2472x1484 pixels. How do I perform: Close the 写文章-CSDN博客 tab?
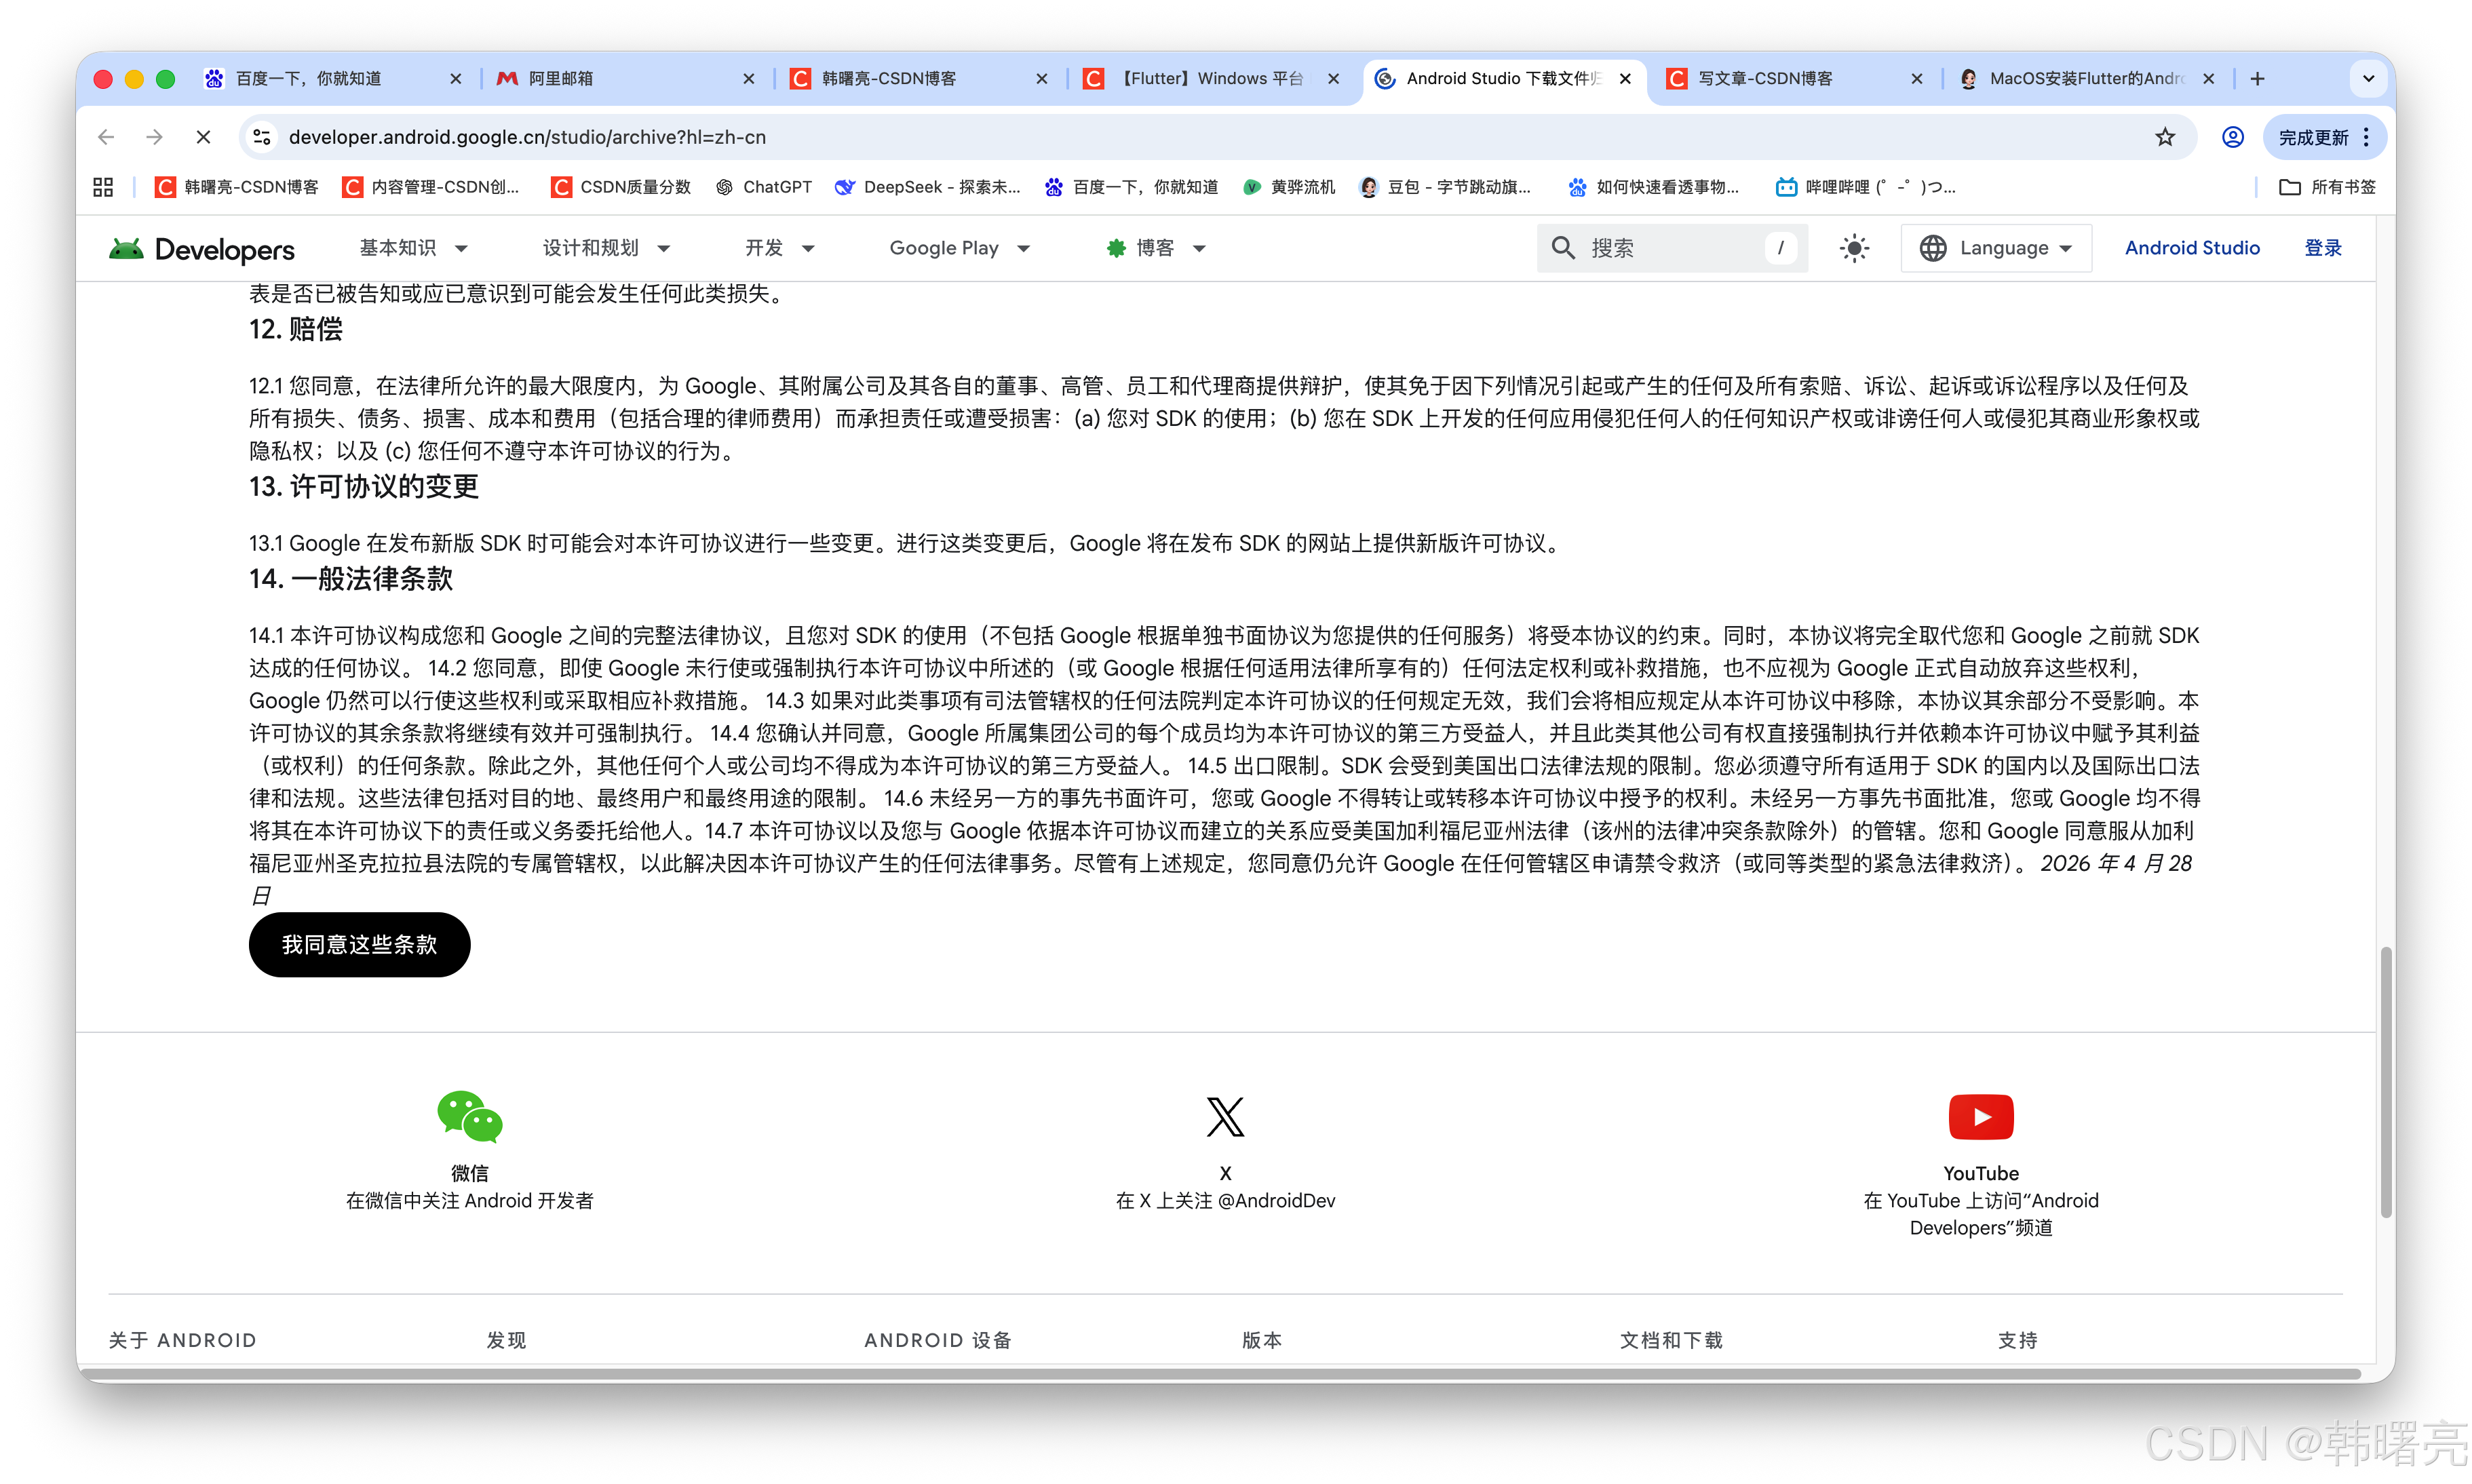coord(1916,79)
